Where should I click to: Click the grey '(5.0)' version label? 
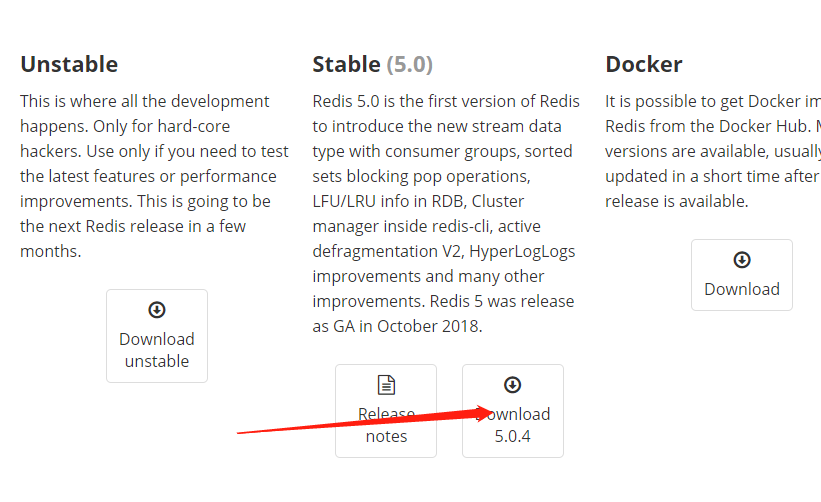tap(410, 64)
